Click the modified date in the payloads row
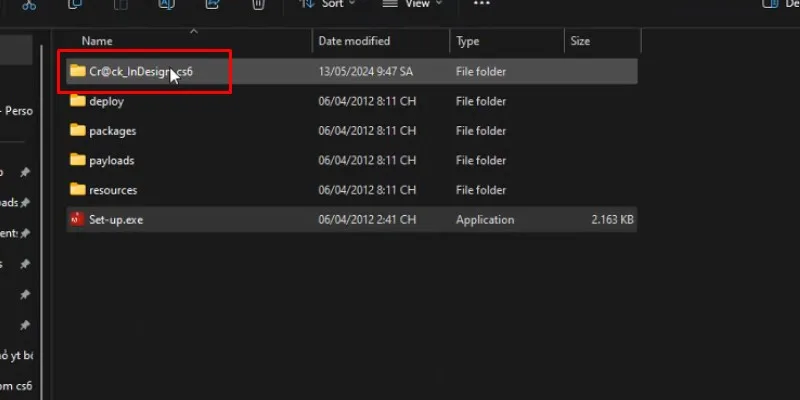Image resolution: width=800 pixels, height=400 pixels. pos(367,160)
